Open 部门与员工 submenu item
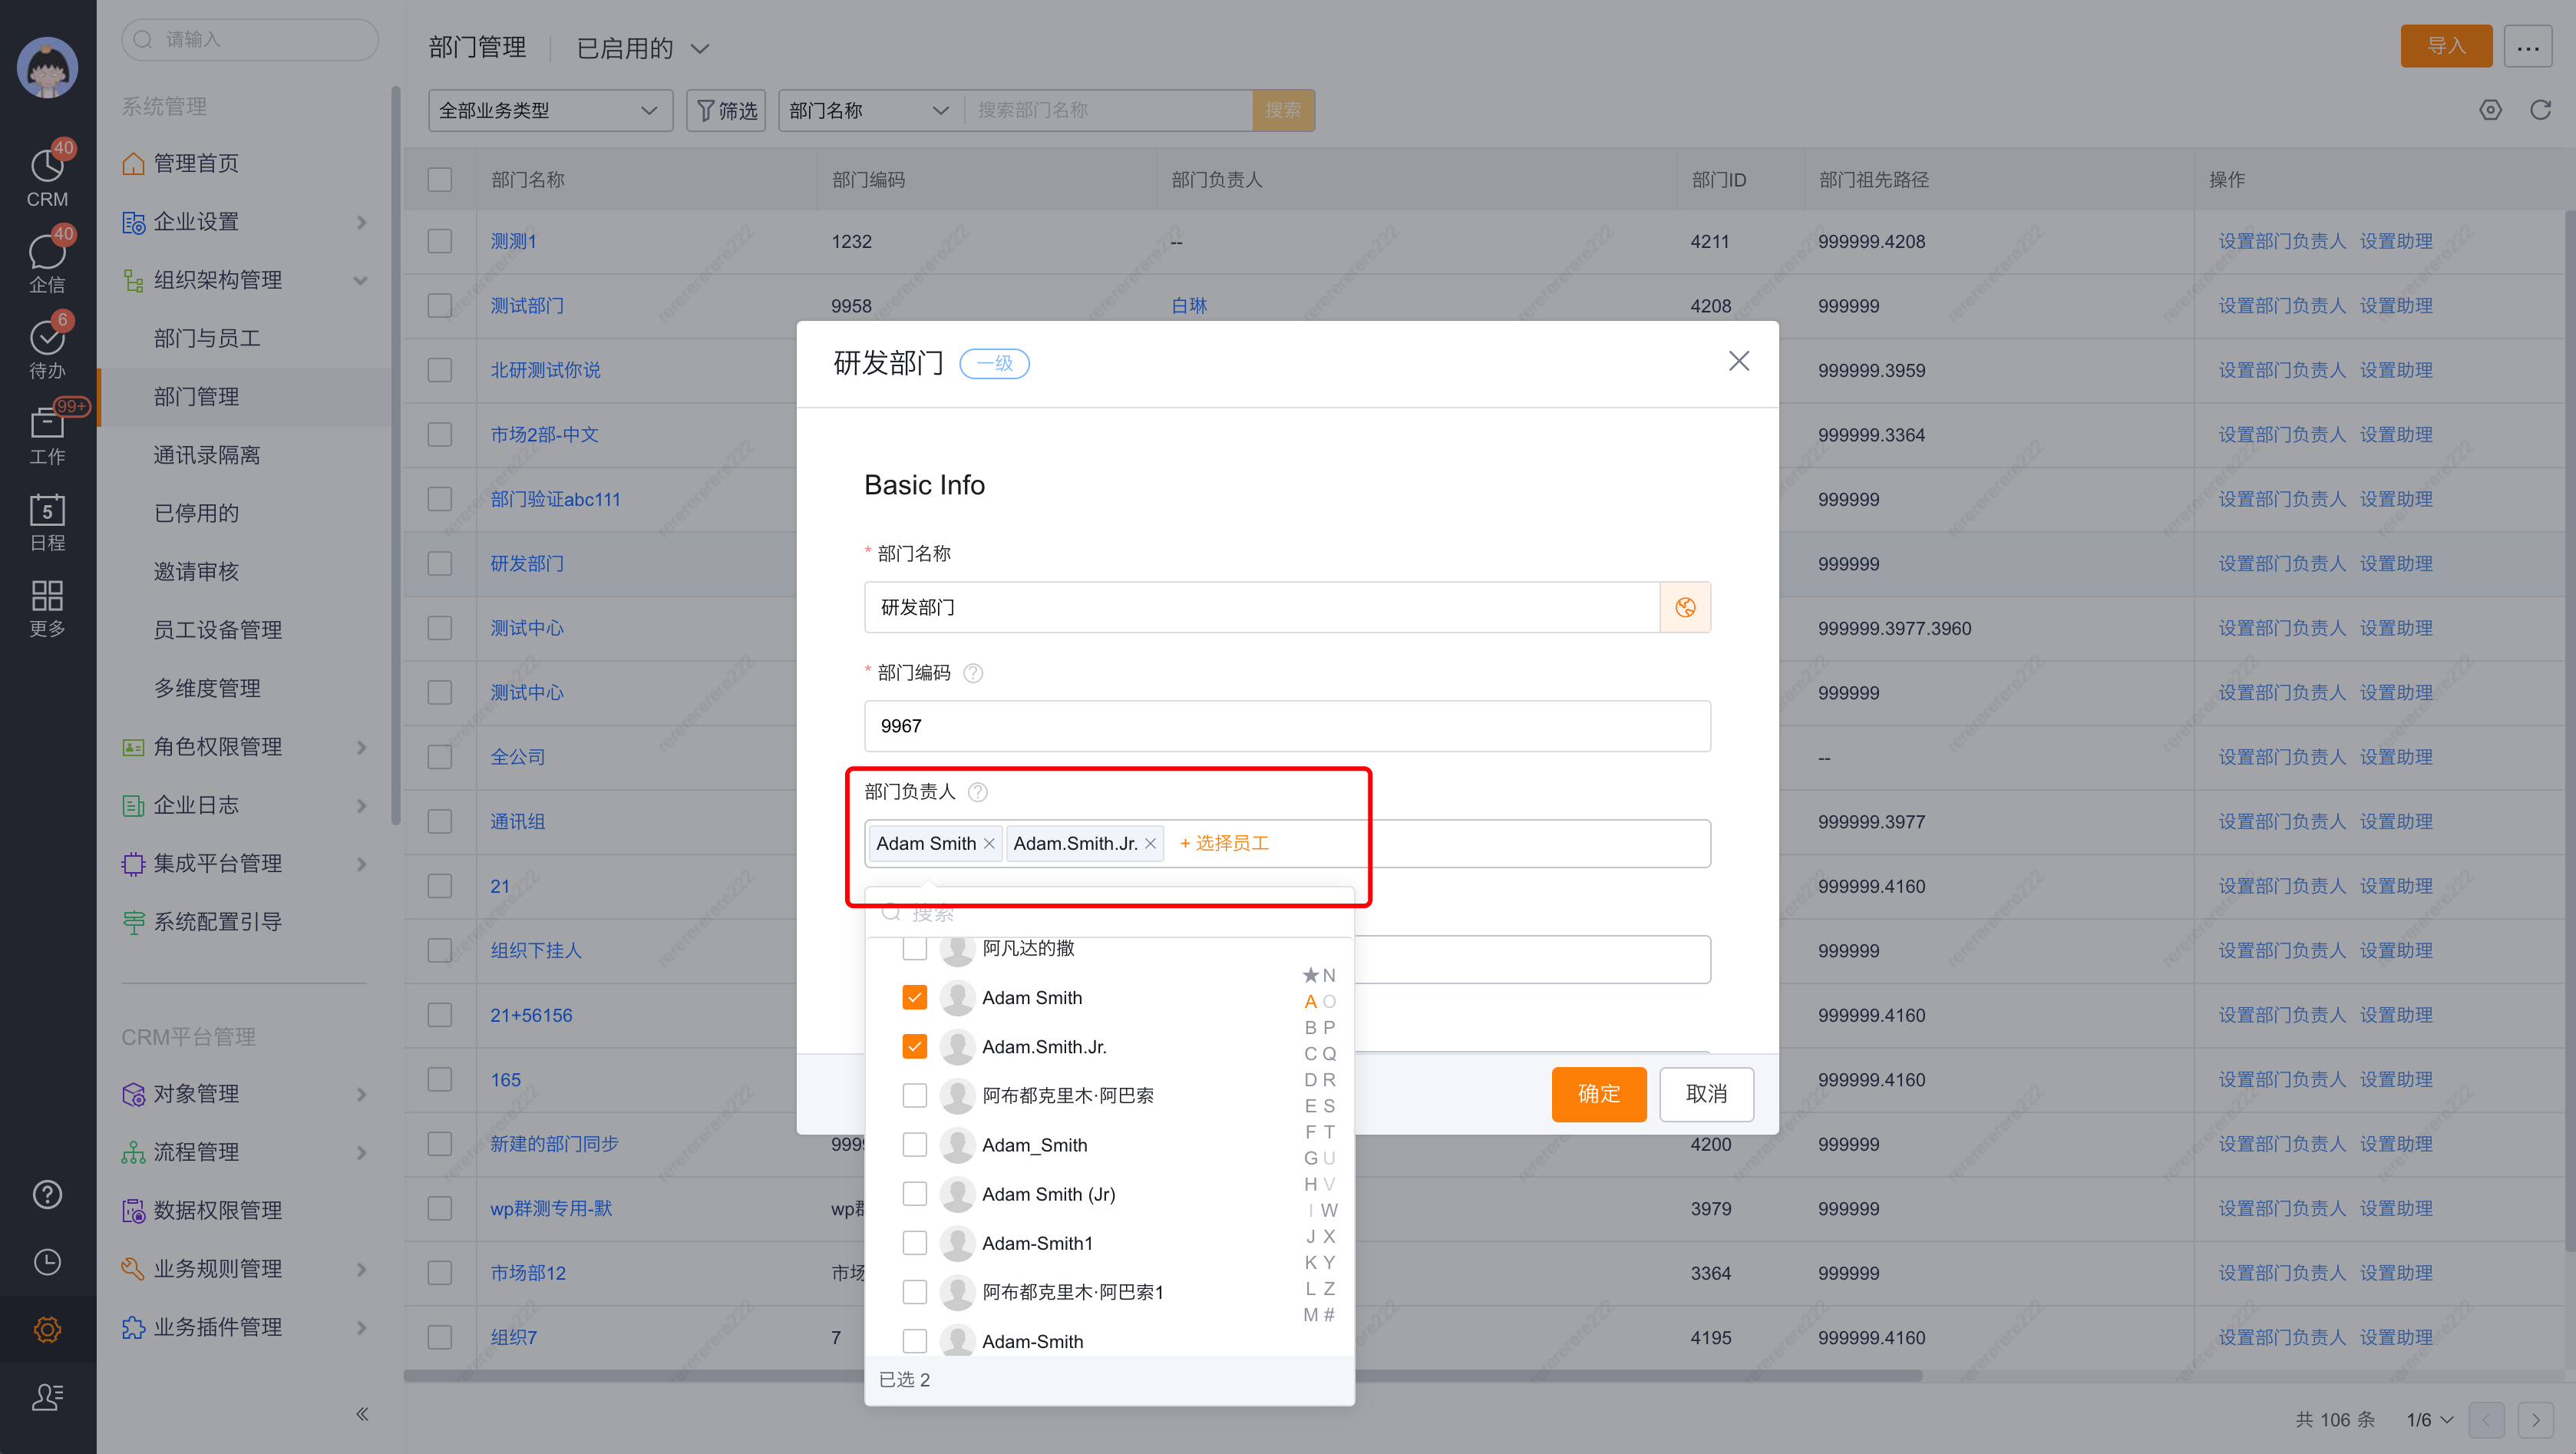Screen dimensions: 2576x1454 coord(245,338)
